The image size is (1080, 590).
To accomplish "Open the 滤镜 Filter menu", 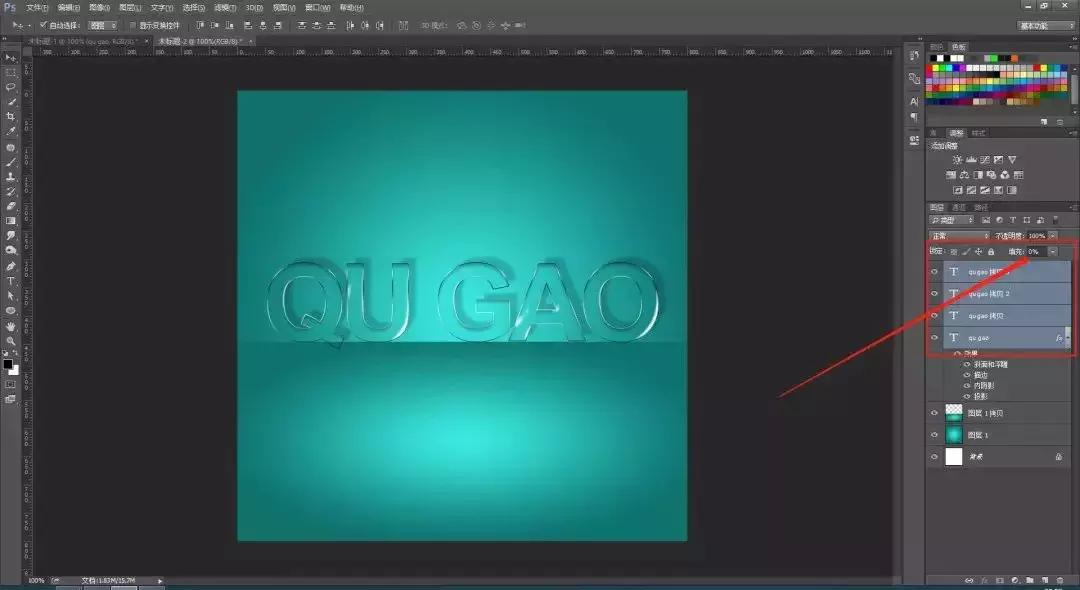I will click(x=225, y=8).
